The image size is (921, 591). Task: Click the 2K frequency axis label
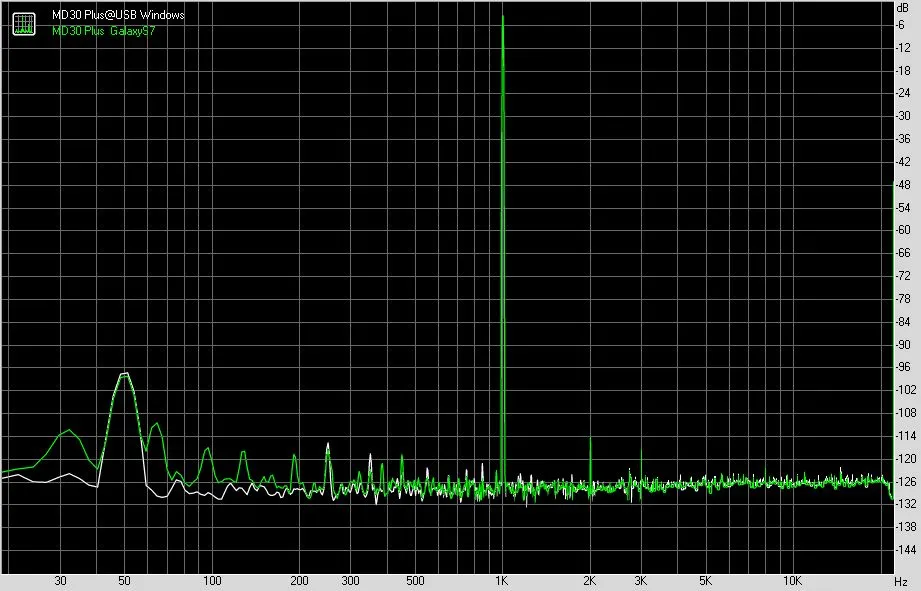(x=589, y=581)
